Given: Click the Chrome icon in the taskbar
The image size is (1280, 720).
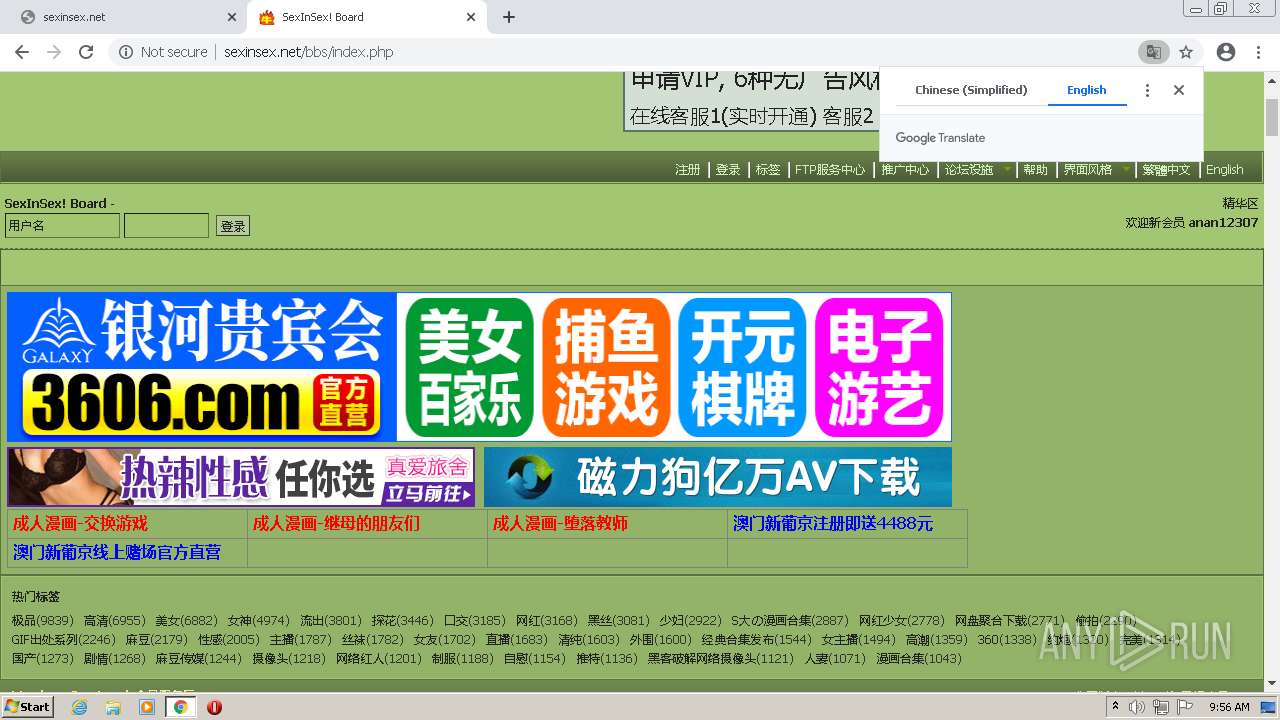Looking at the screenshot, I should tap(181, 707).
